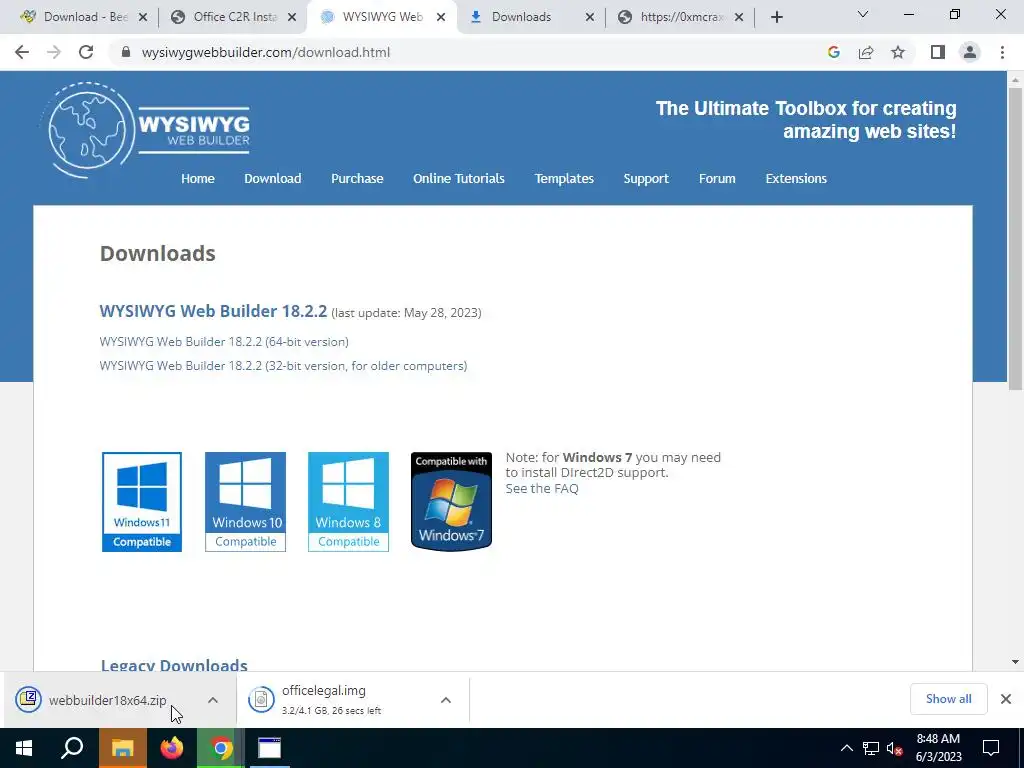Screen dimensions: 1024x768
Task: Click the Compatible with Windows 7 badge
Action: pyautogui.click(x=451, y=502)
